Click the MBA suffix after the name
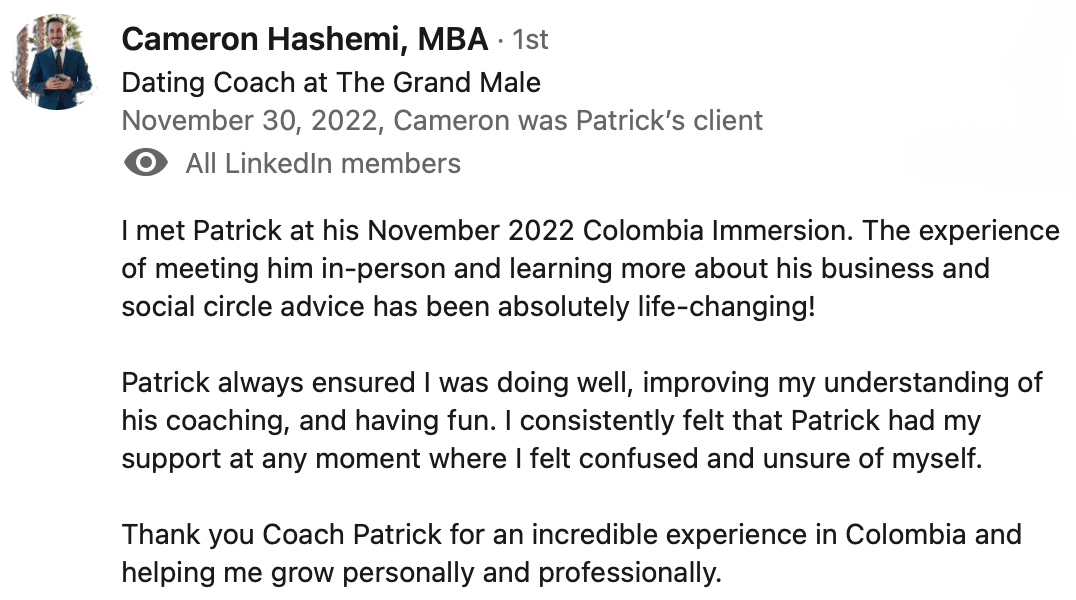 (453, 38)
